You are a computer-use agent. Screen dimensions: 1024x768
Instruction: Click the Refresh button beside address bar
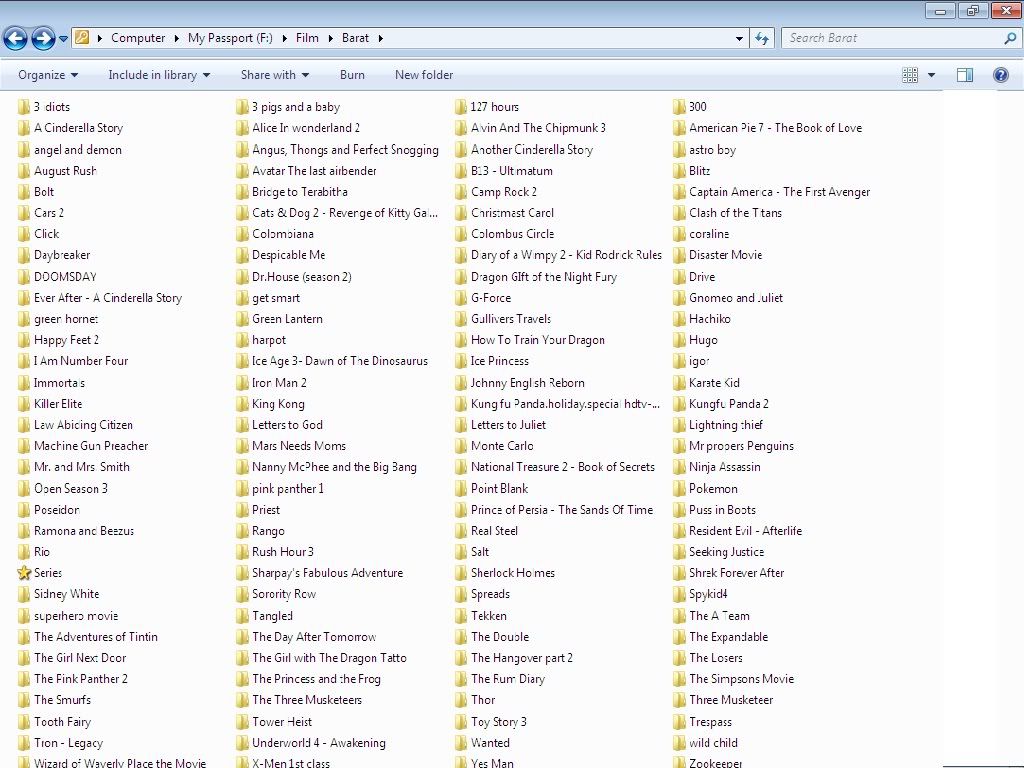click(761, 39)
